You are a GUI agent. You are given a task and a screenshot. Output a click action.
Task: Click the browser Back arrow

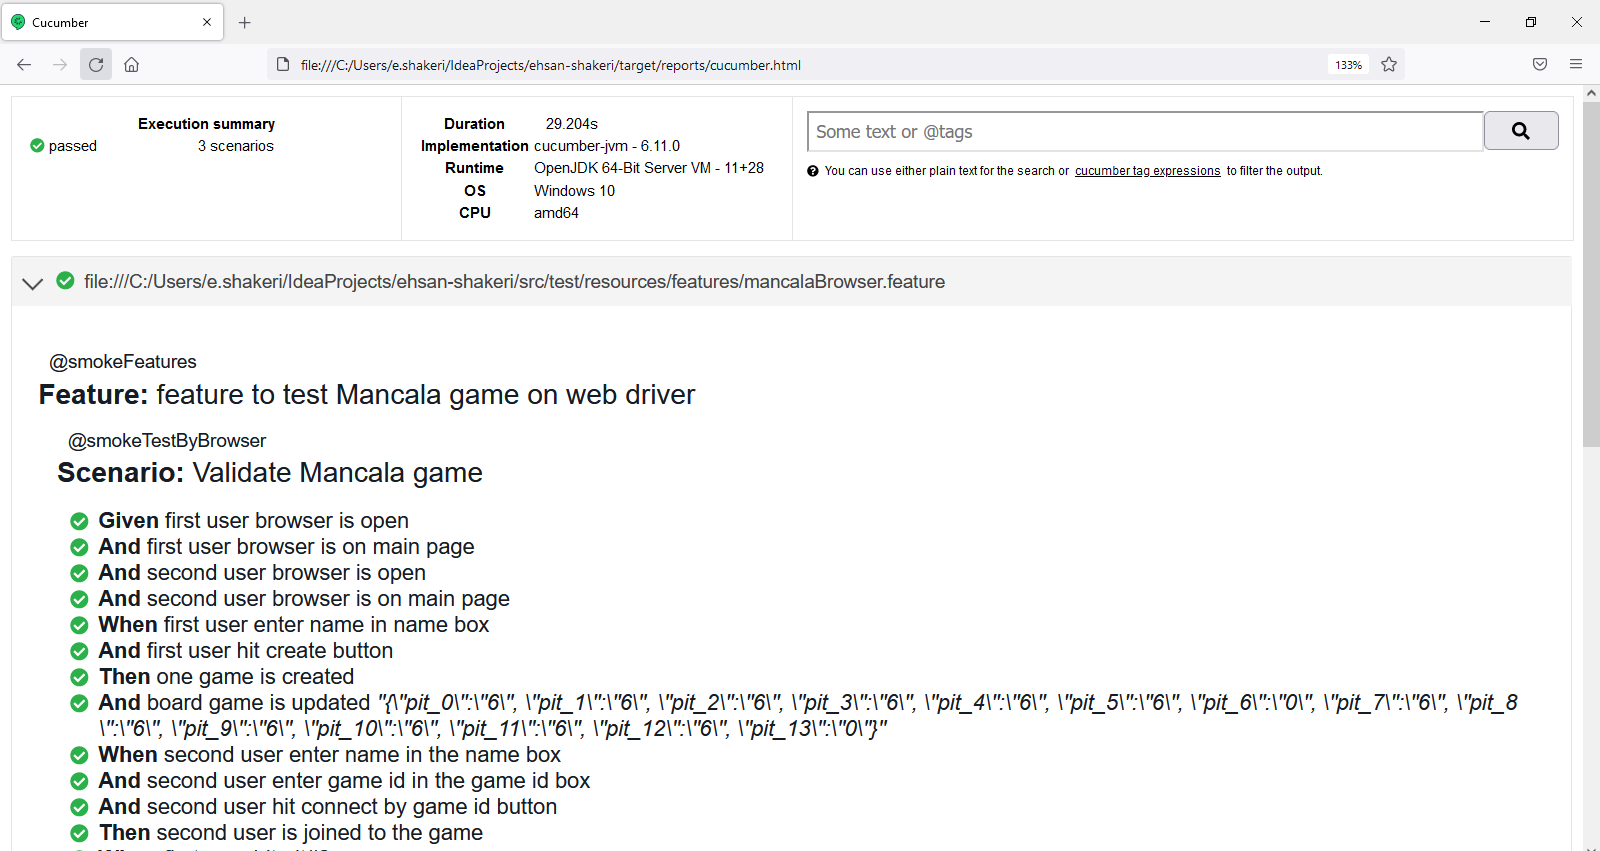(24, 65)
